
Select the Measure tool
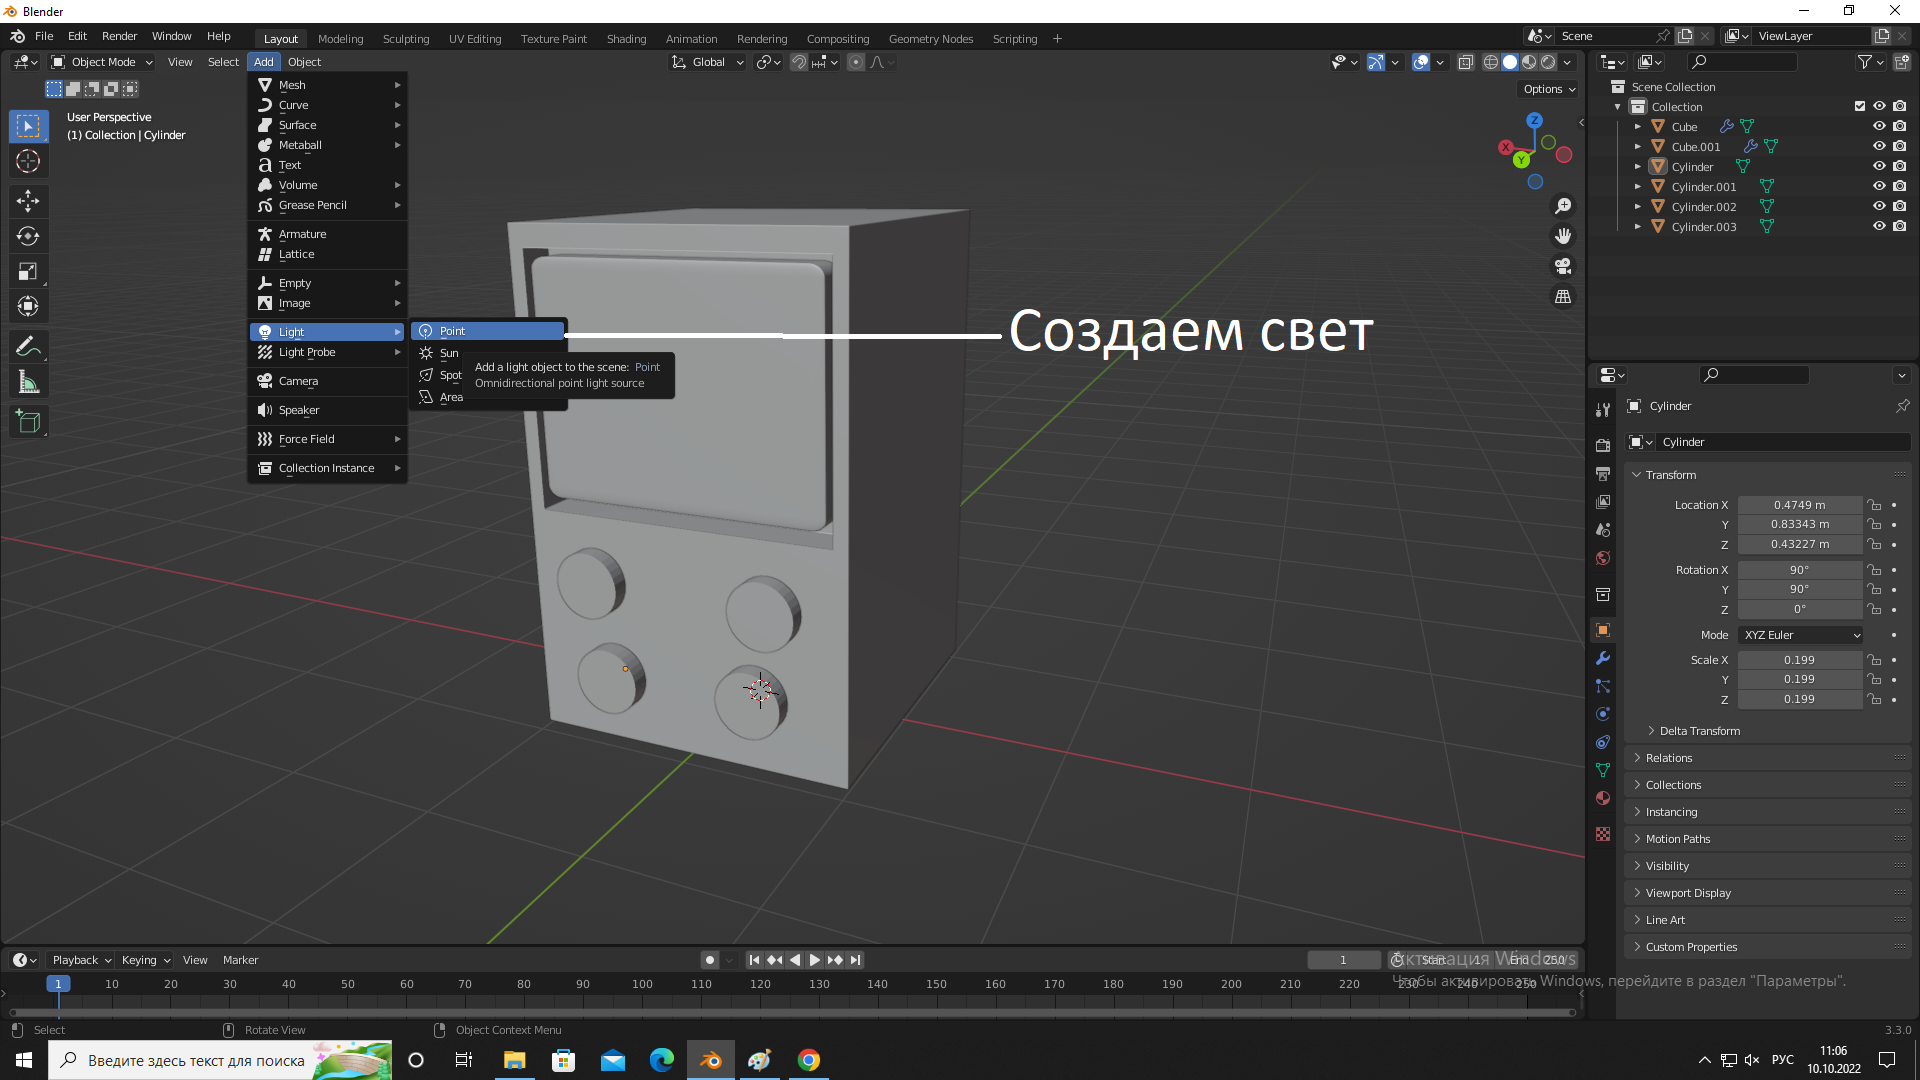point(28,382)
